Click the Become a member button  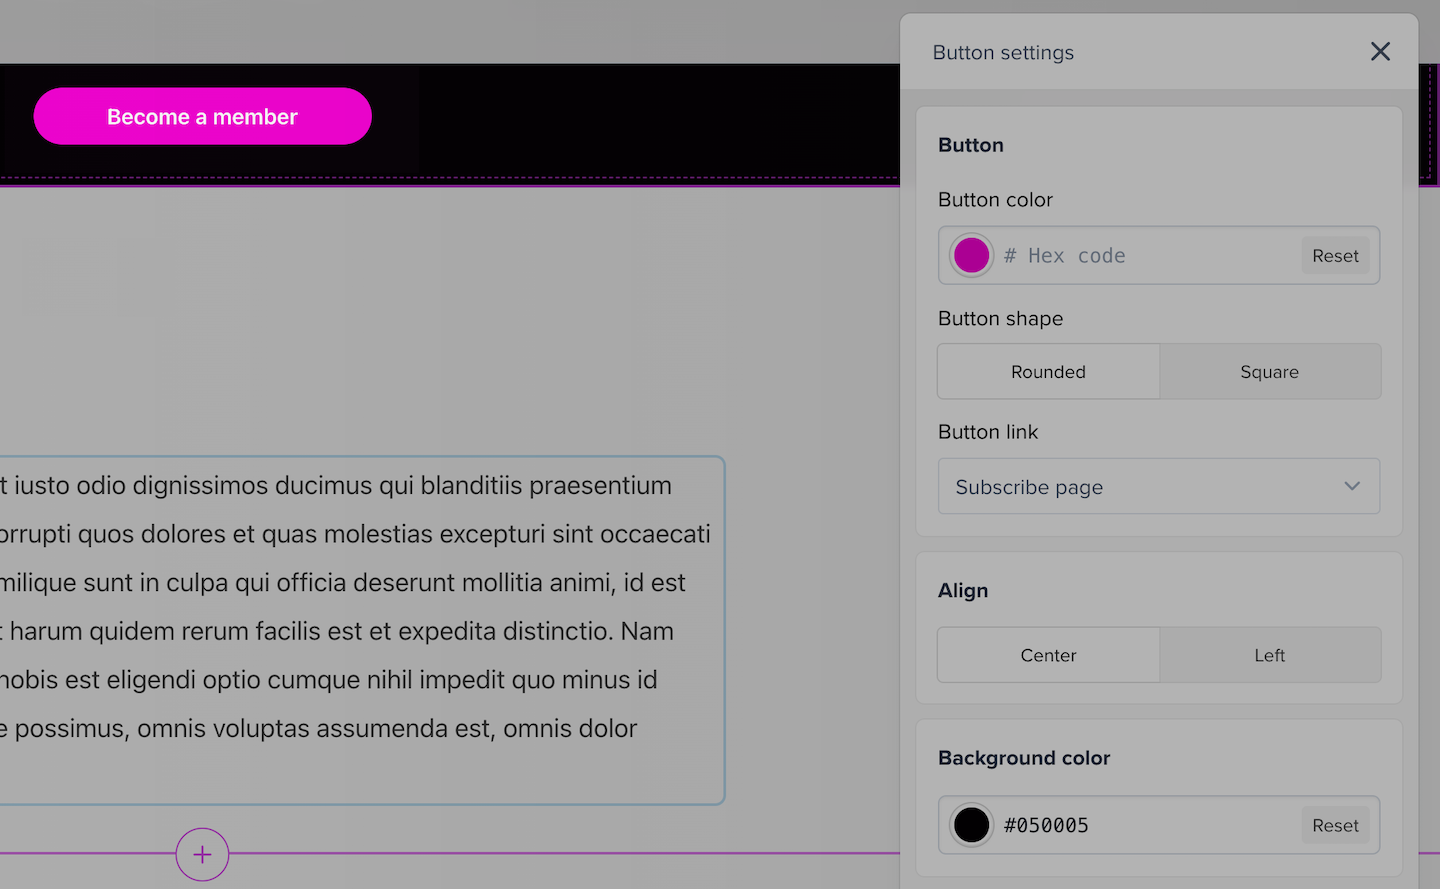click(203, 117)
